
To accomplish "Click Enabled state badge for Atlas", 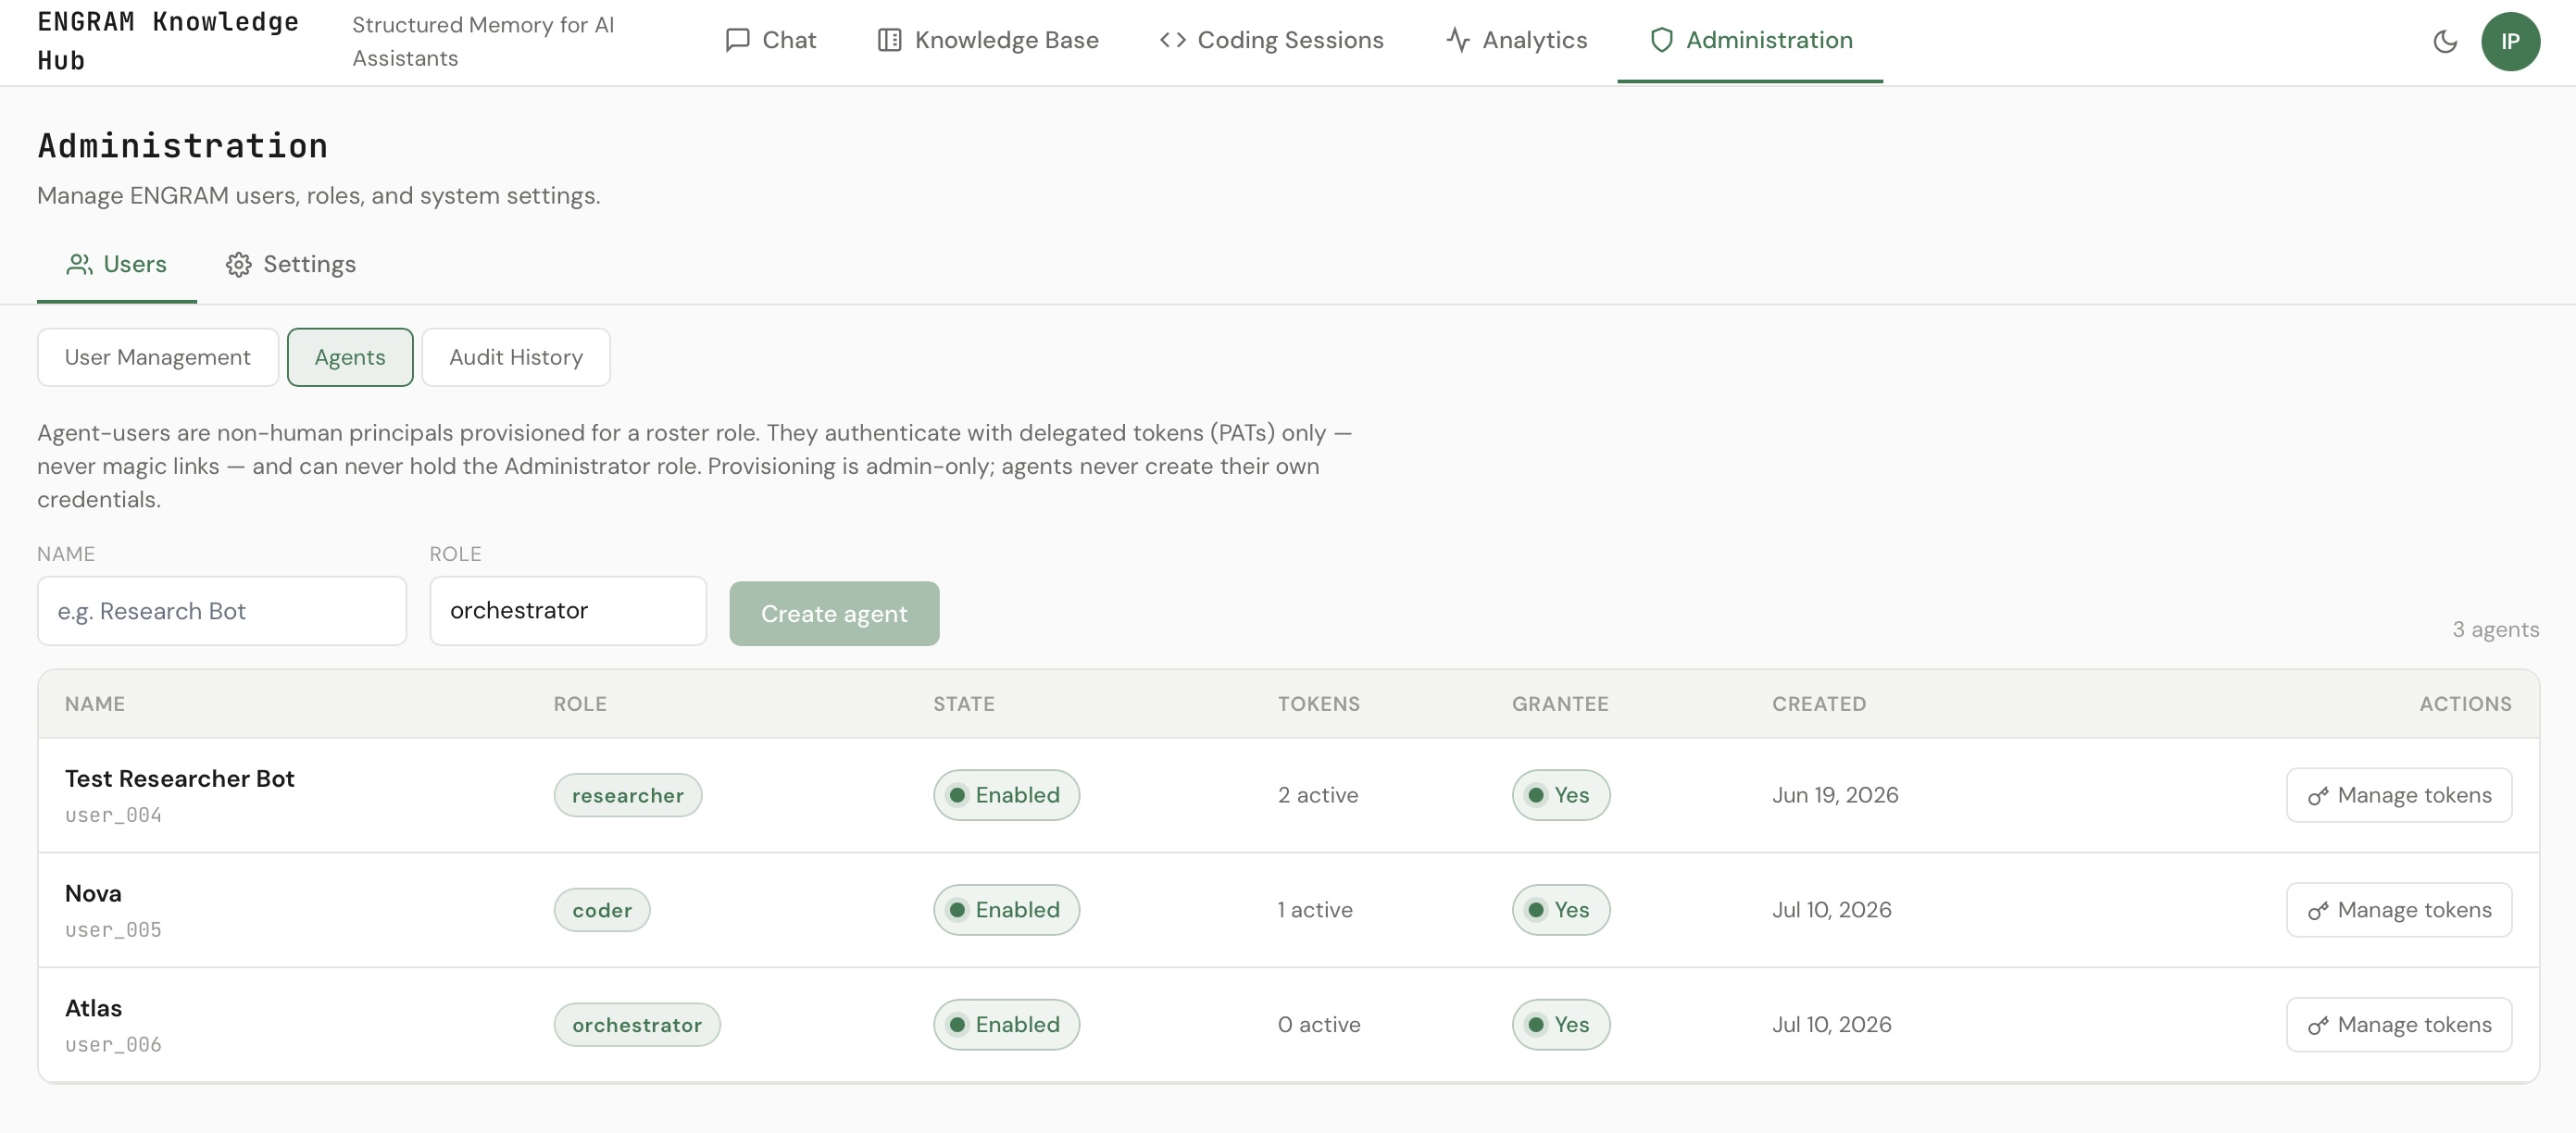I will click(1006, 1025).
